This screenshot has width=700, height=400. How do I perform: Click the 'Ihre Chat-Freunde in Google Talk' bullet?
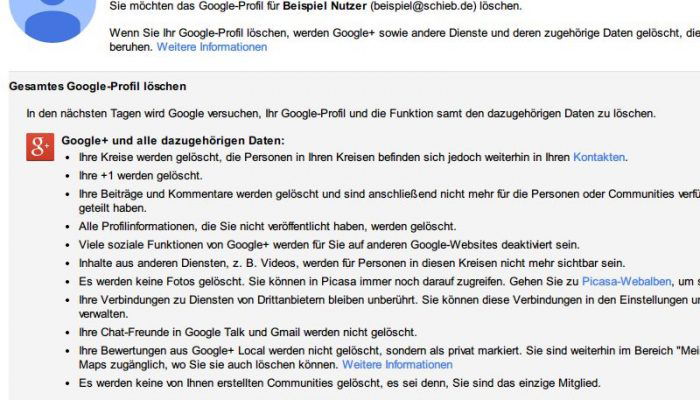pyautogui.click(x=248, y=332)
